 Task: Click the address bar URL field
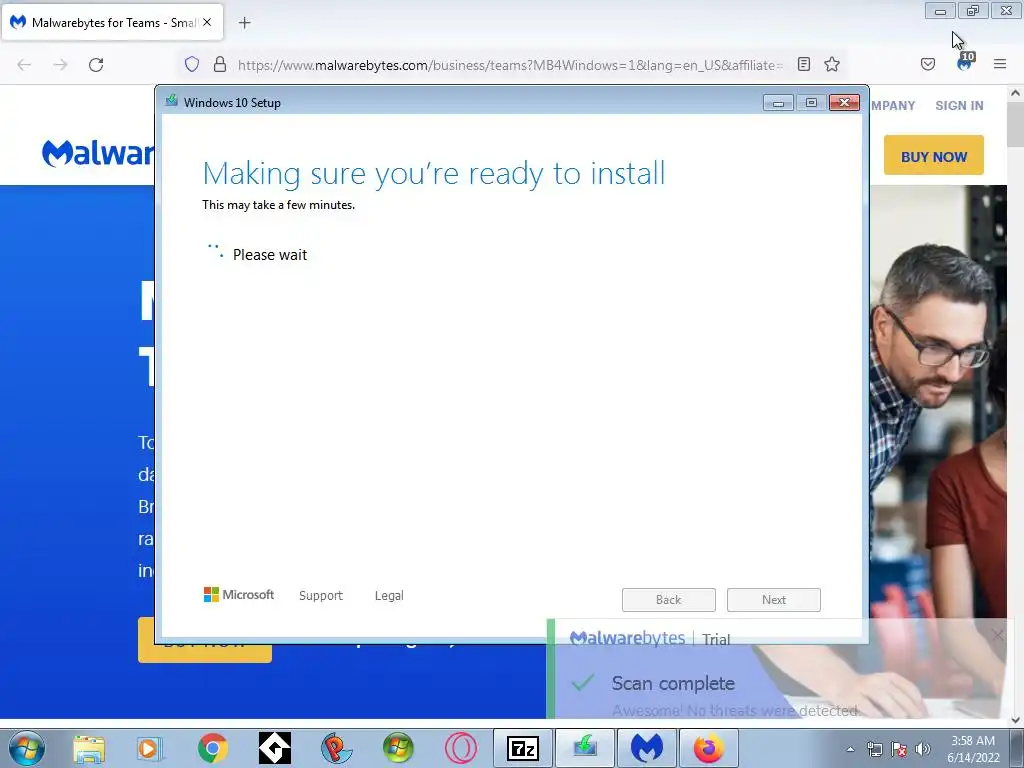[x=509, y=65]
